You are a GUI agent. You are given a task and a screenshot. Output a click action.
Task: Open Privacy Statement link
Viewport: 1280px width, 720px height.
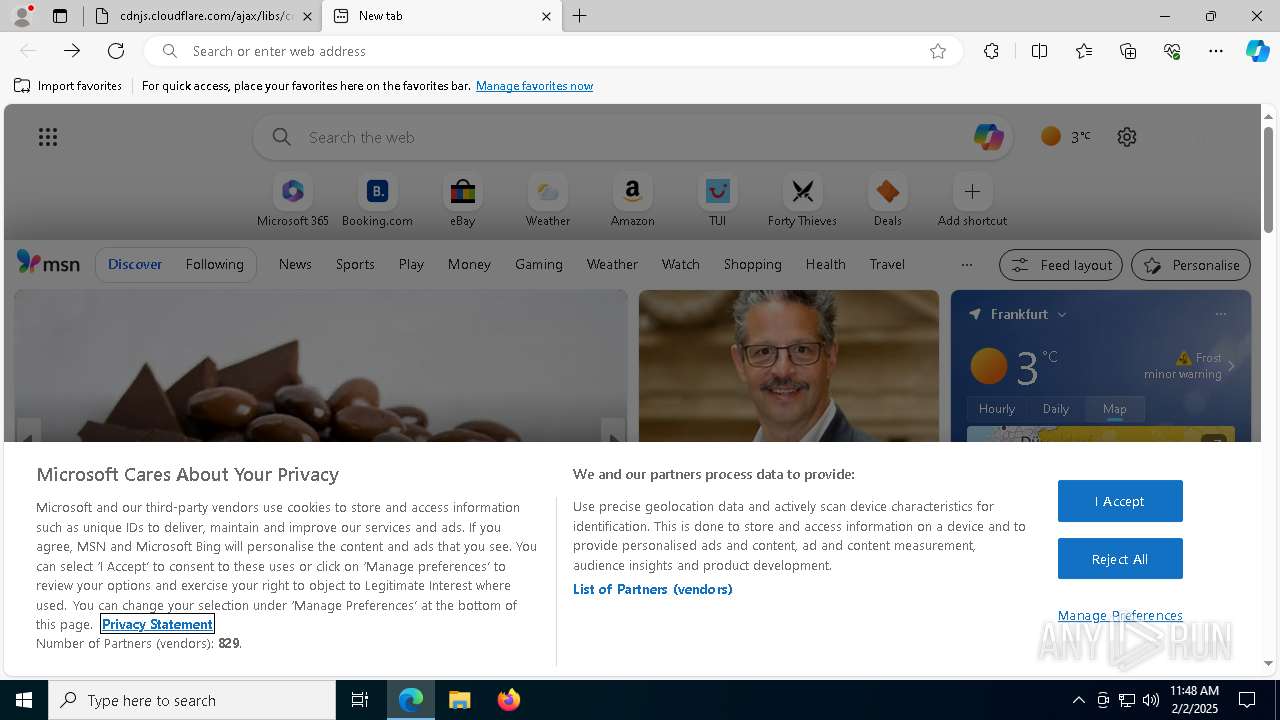point(157,624)
